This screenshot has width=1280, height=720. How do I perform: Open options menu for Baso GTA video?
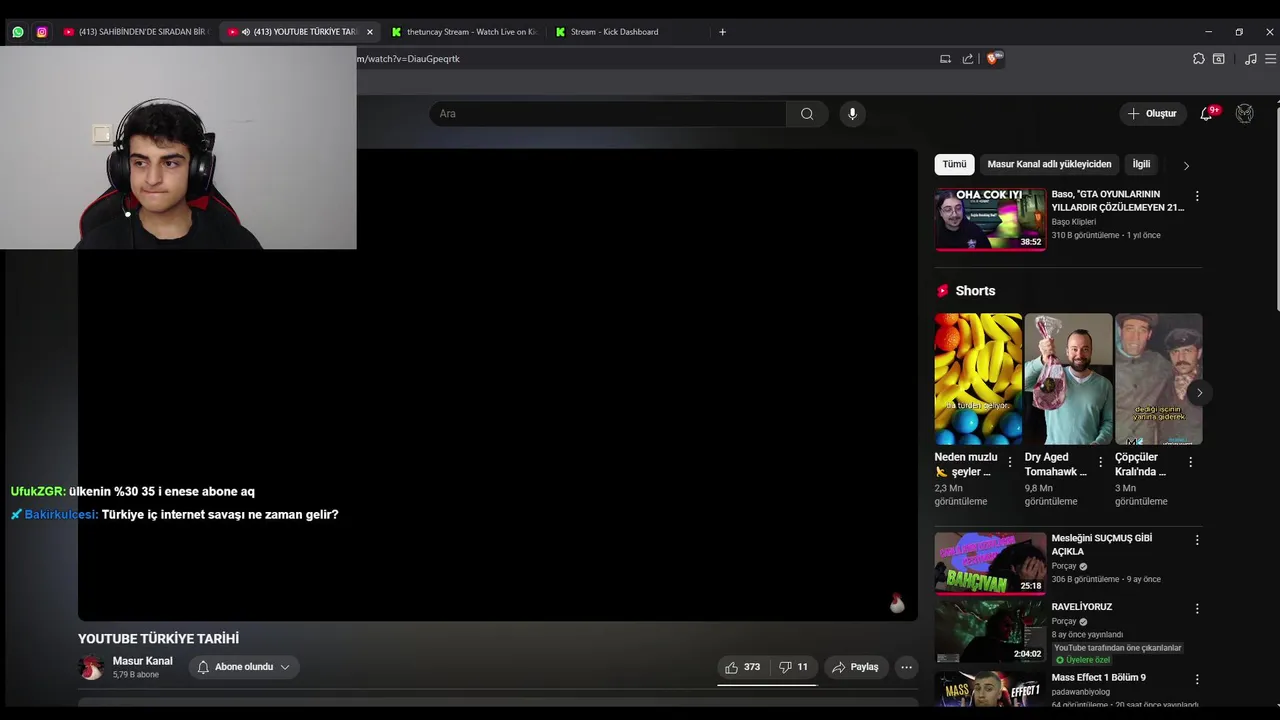(x=1197, y=196)
